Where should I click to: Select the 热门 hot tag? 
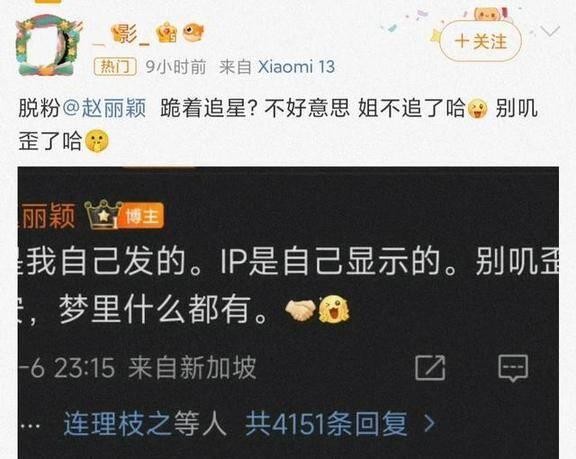[115, 67]
